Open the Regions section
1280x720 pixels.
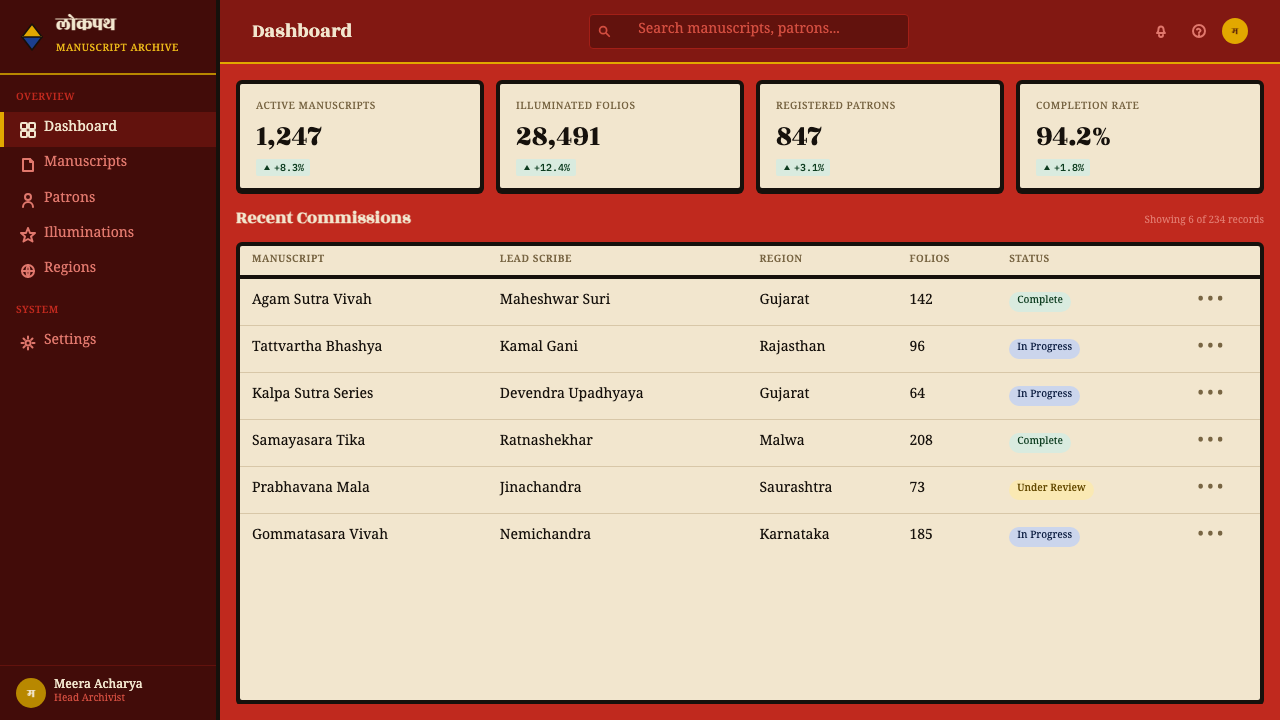(x=108, y=270)
